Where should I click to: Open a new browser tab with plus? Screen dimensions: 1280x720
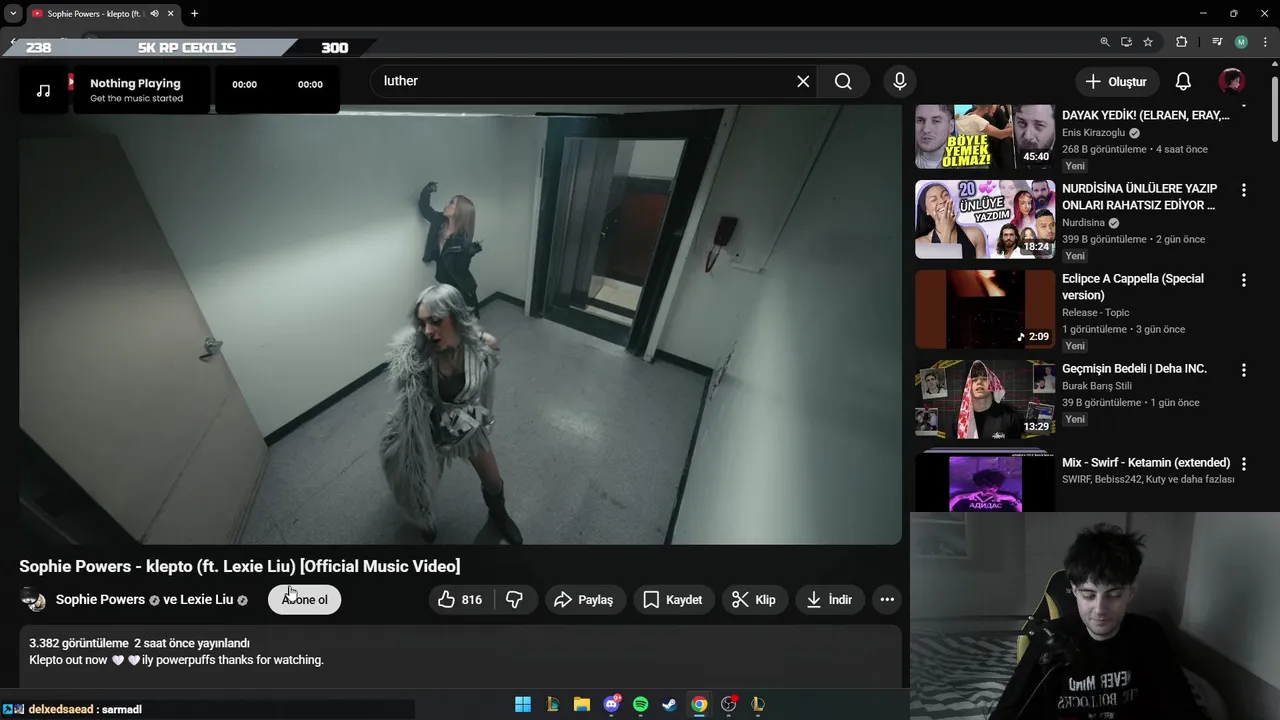click(x=194, y=14)
